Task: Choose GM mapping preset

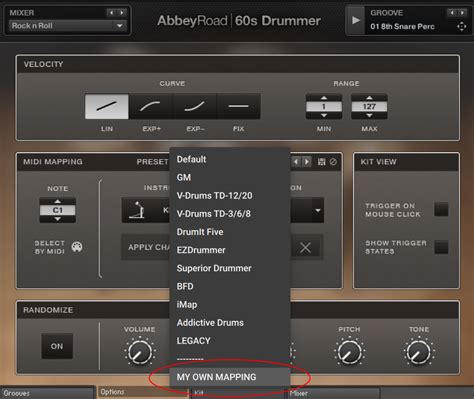Action: coord(230,177)
